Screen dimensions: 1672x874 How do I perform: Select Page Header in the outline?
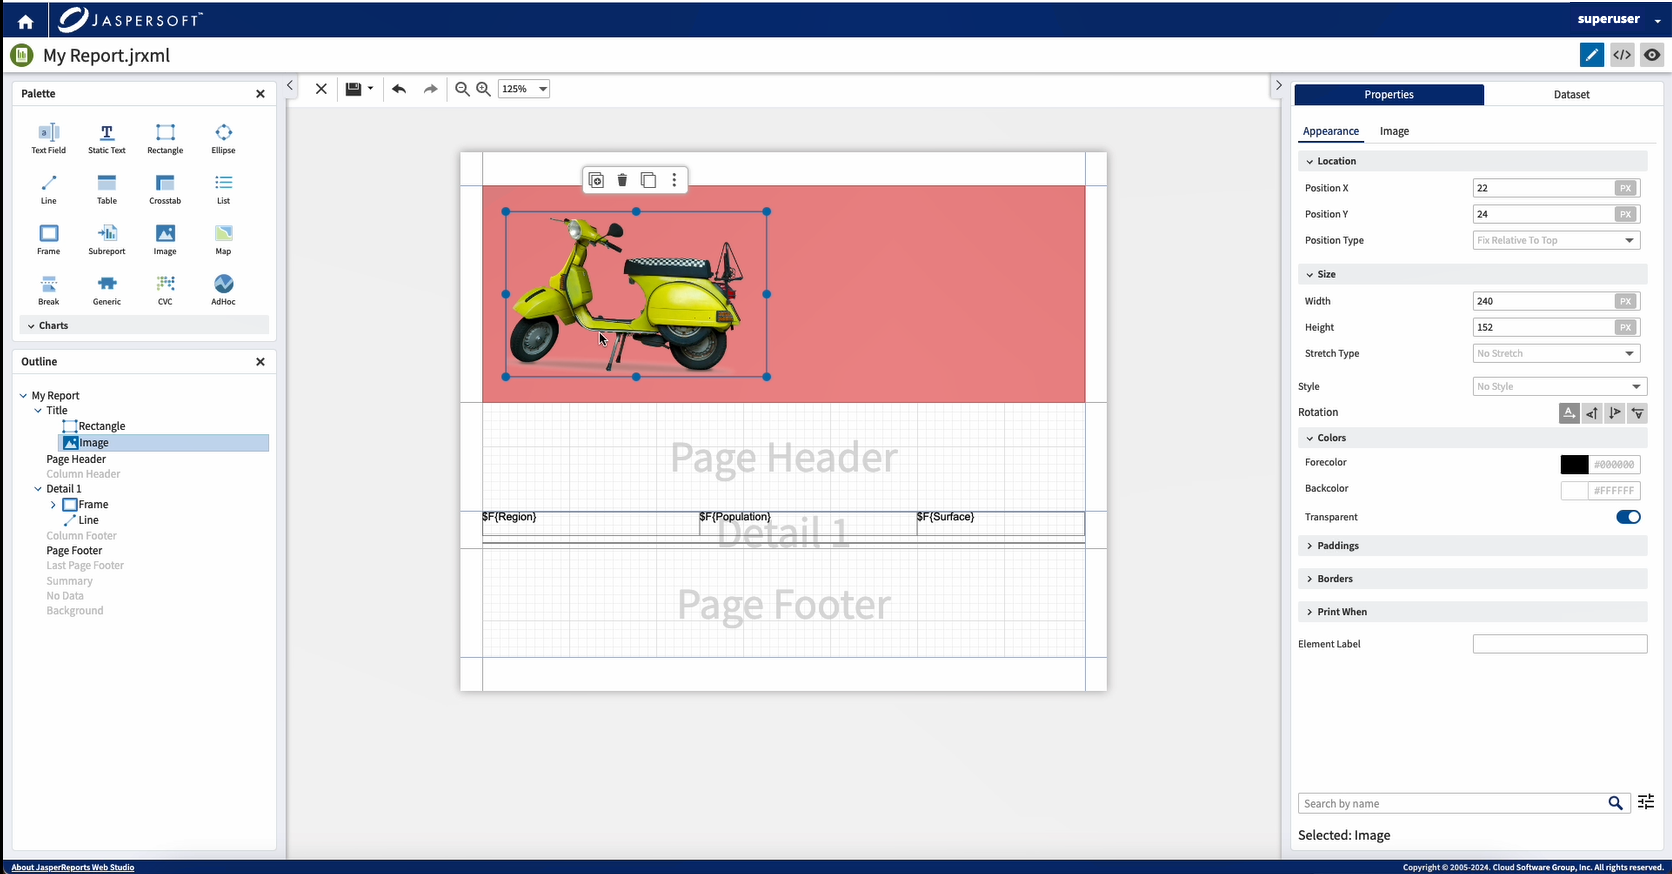coord(76,459)
